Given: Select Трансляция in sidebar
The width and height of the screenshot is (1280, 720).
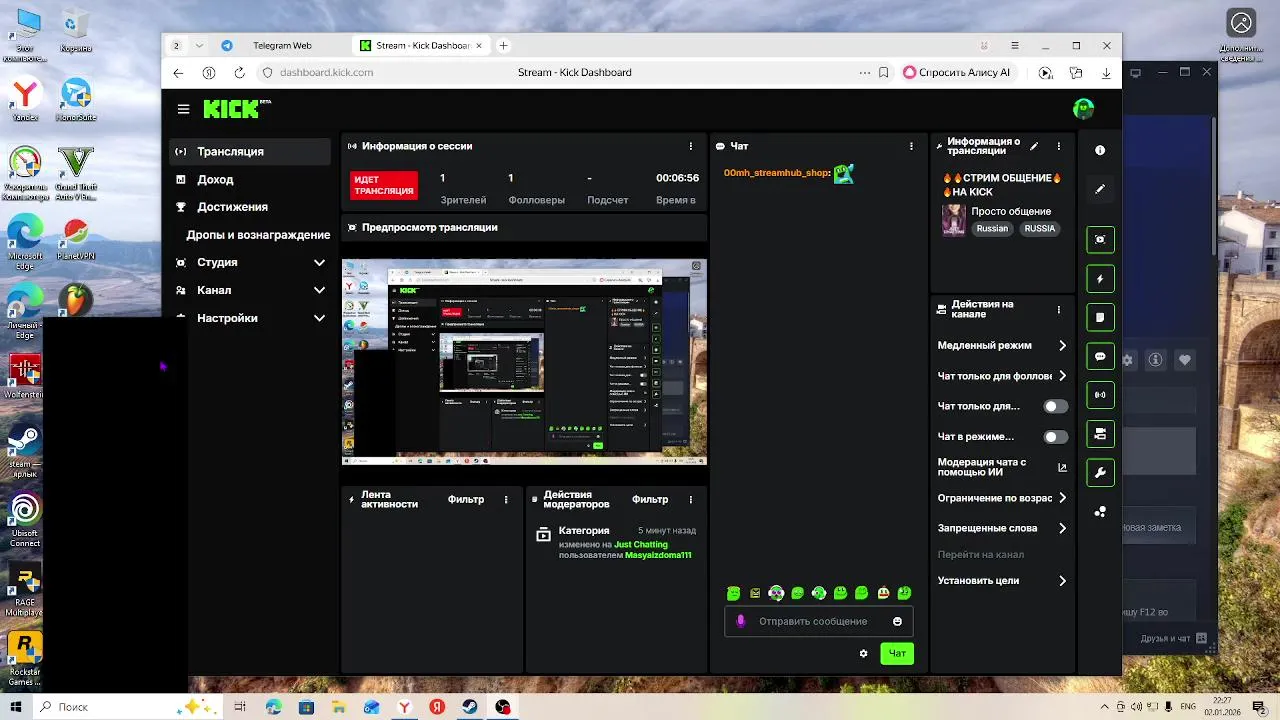Looking at the screenshot, I should (x=250, y=152).
